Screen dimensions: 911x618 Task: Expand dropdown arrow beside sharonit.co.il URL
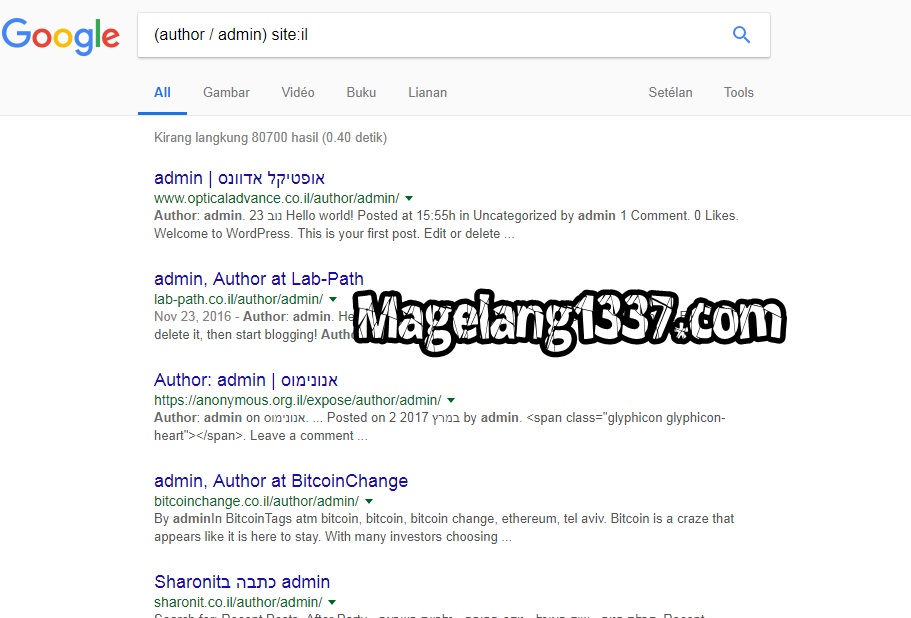[x=332, y=602]
